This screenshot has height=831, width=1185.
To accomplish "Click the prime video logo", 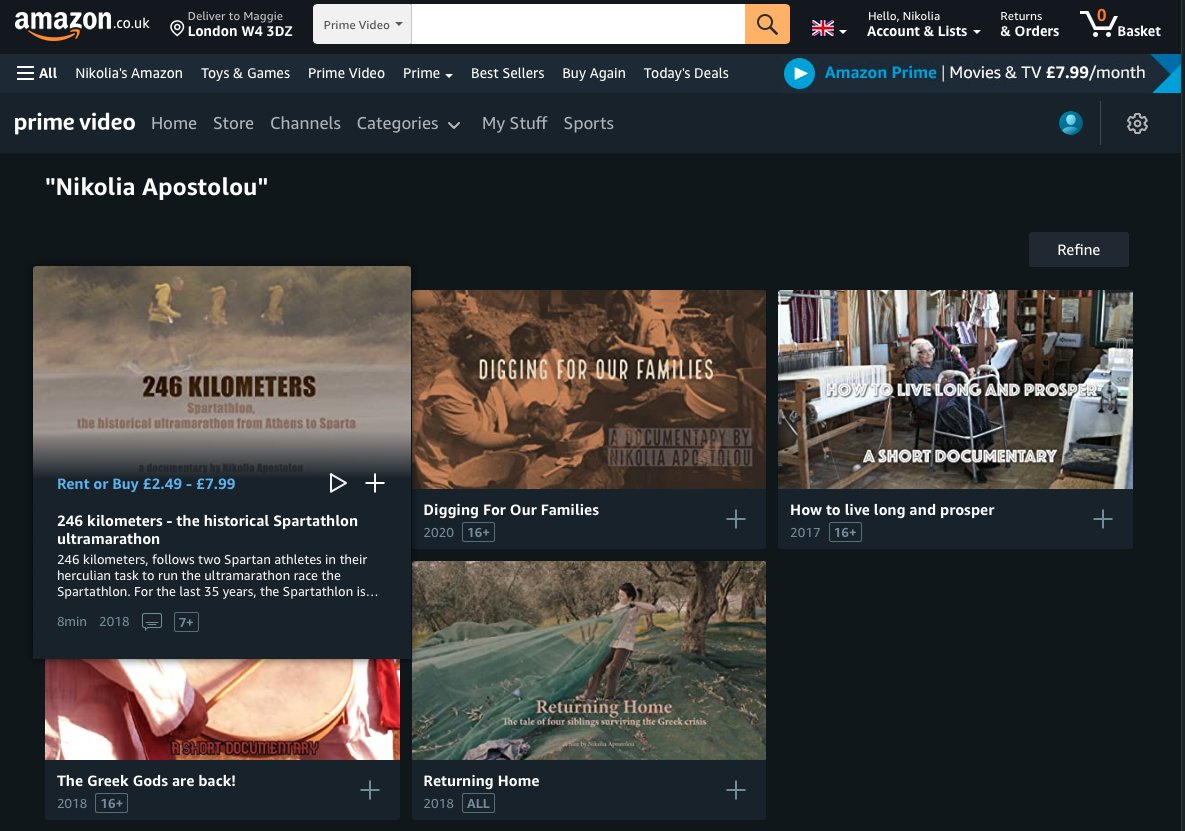I will coord(74,122).
